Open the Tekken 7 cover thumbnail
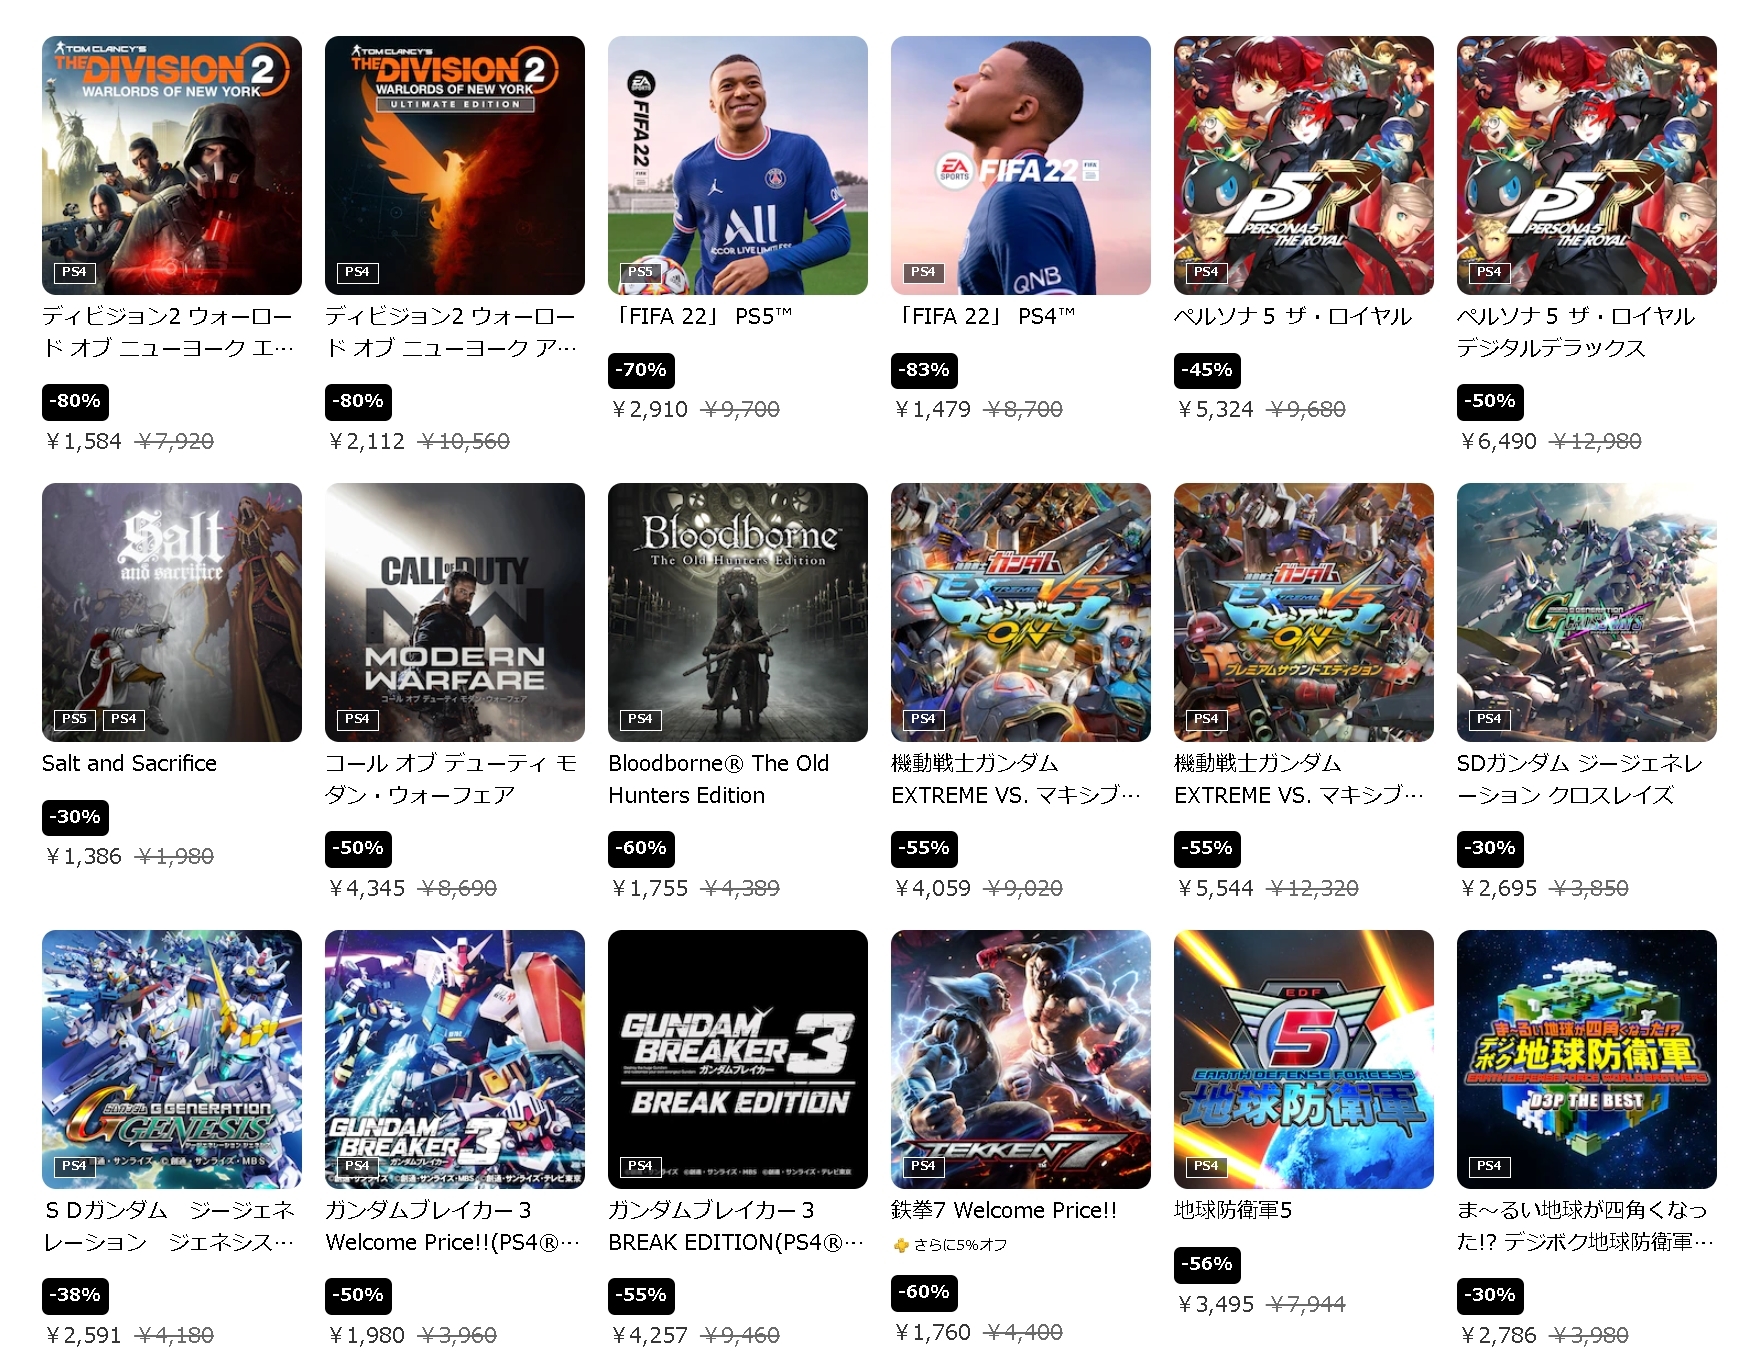 point(1021,1059)
